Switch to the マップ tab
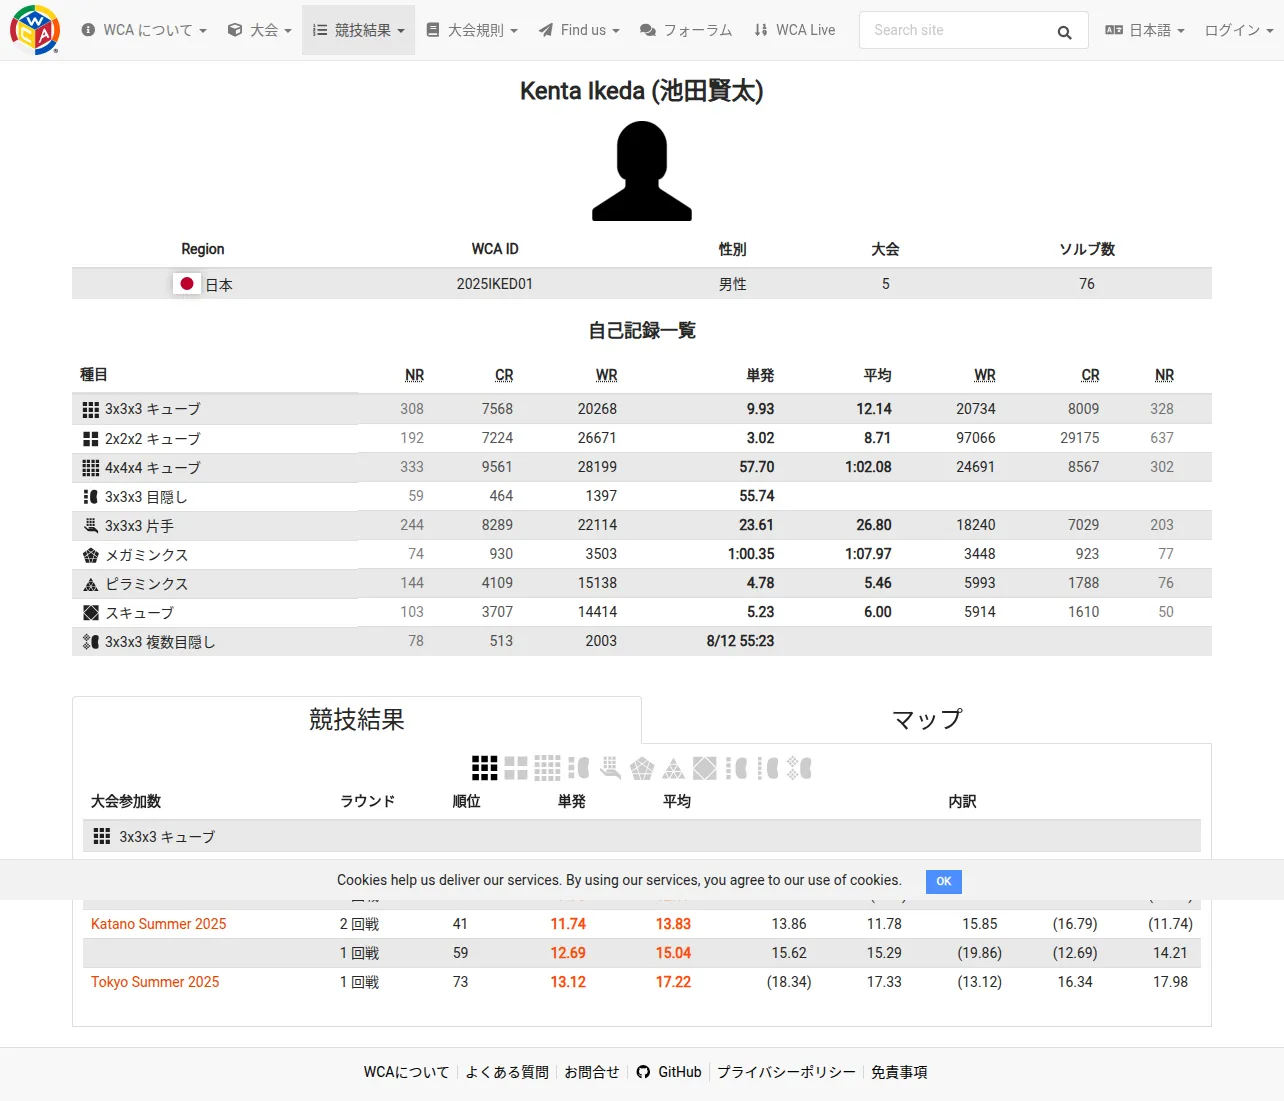 [x=927, y=720]
